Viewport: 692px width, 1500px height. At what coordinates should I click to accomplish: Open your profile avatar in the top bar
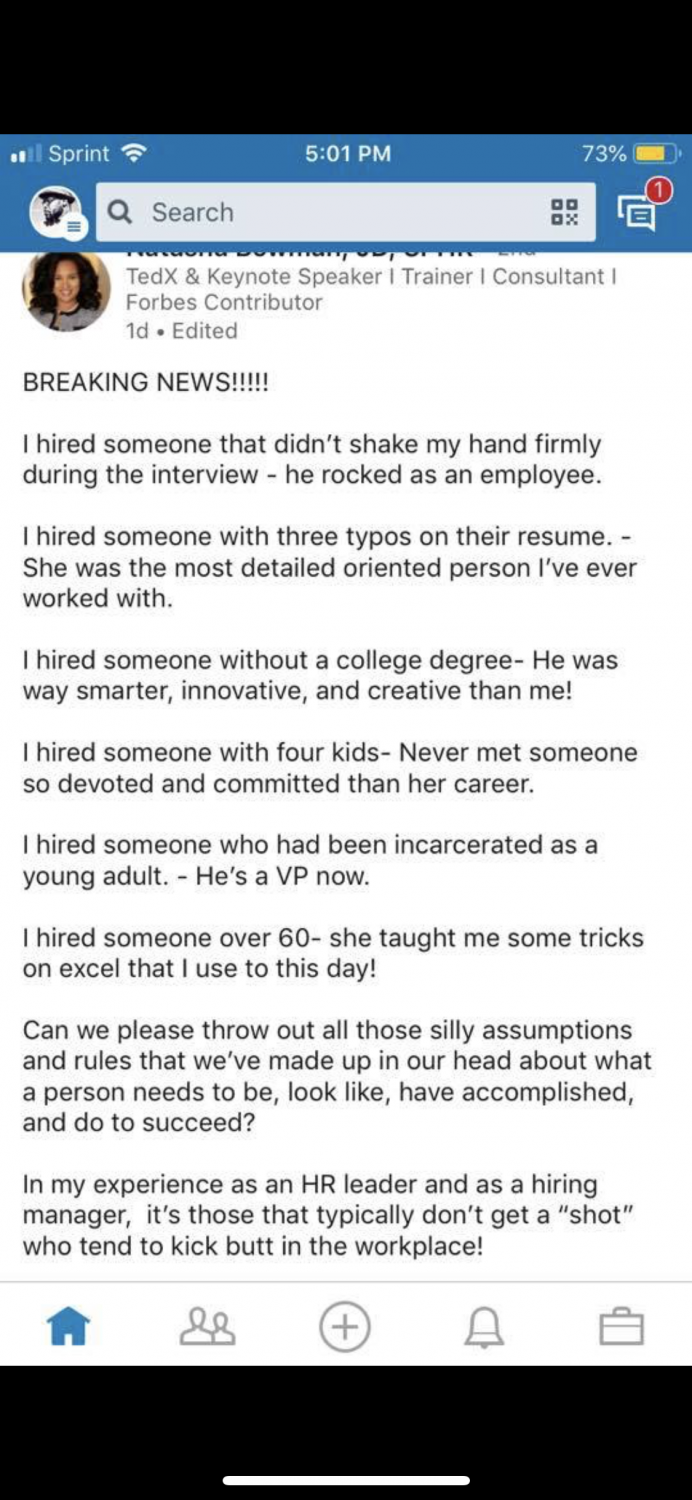[58, 212]
